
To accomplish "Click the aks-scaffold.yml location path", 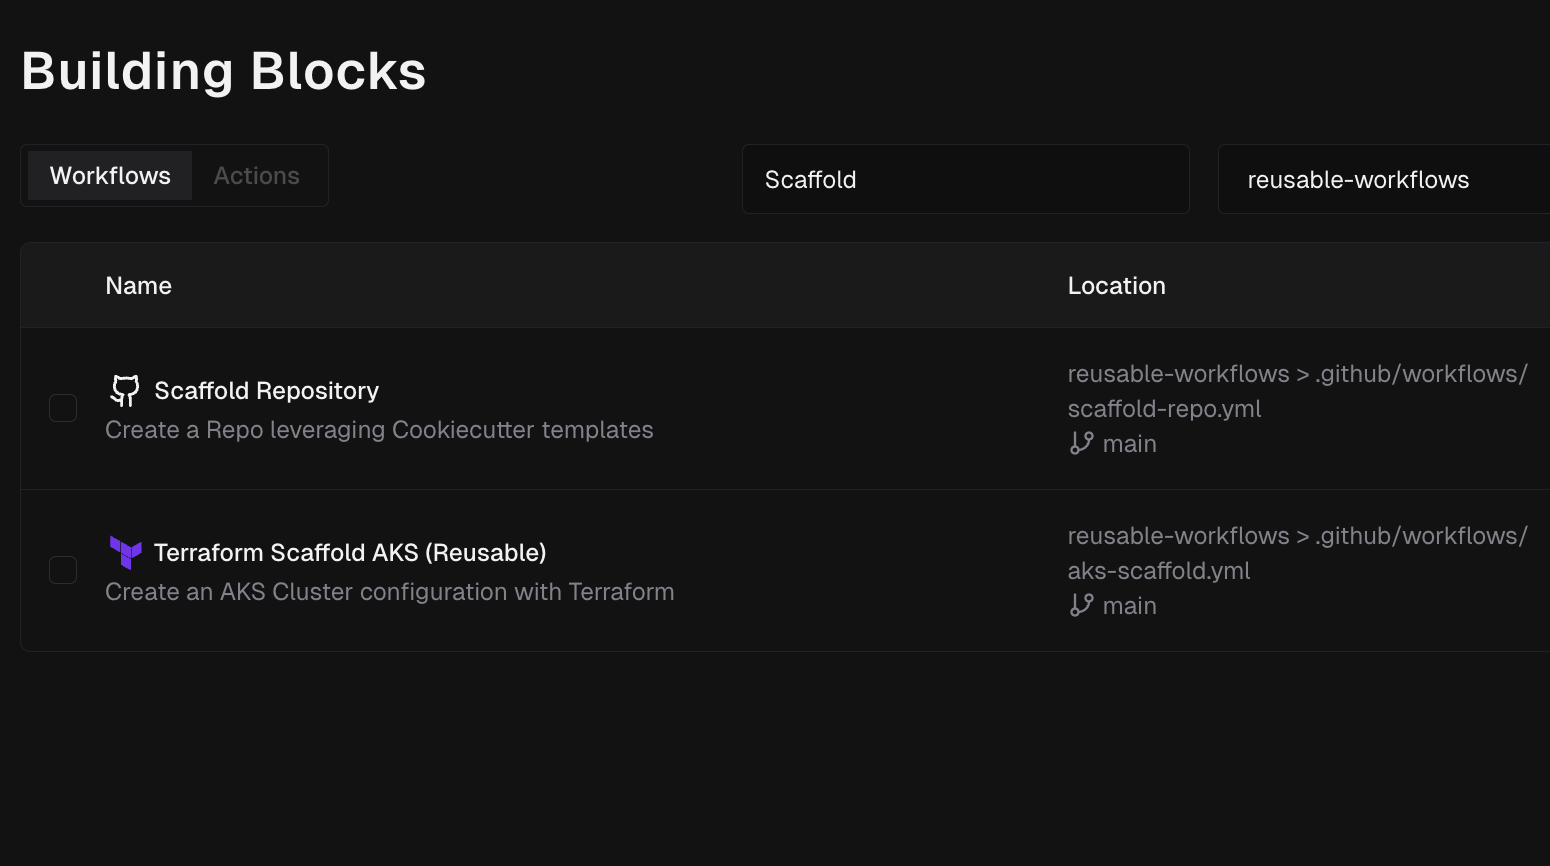I will pyautogui.click(x=1159, y=571).
